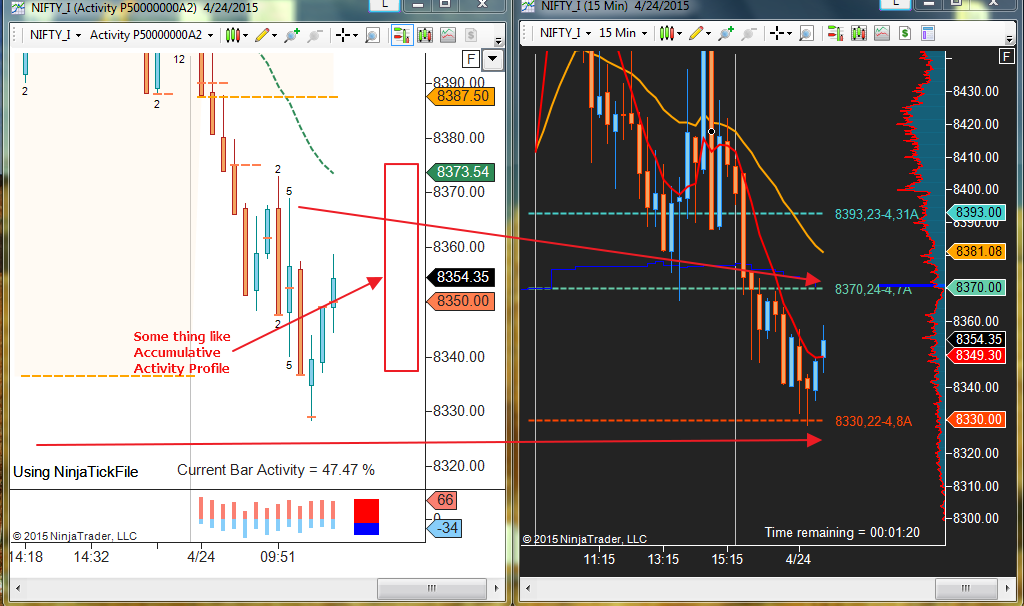This screenshot has width=1024, height=606.
Task: Open the chart style candlestick icon in Activity chart
Action: click(x=232, y=35)
